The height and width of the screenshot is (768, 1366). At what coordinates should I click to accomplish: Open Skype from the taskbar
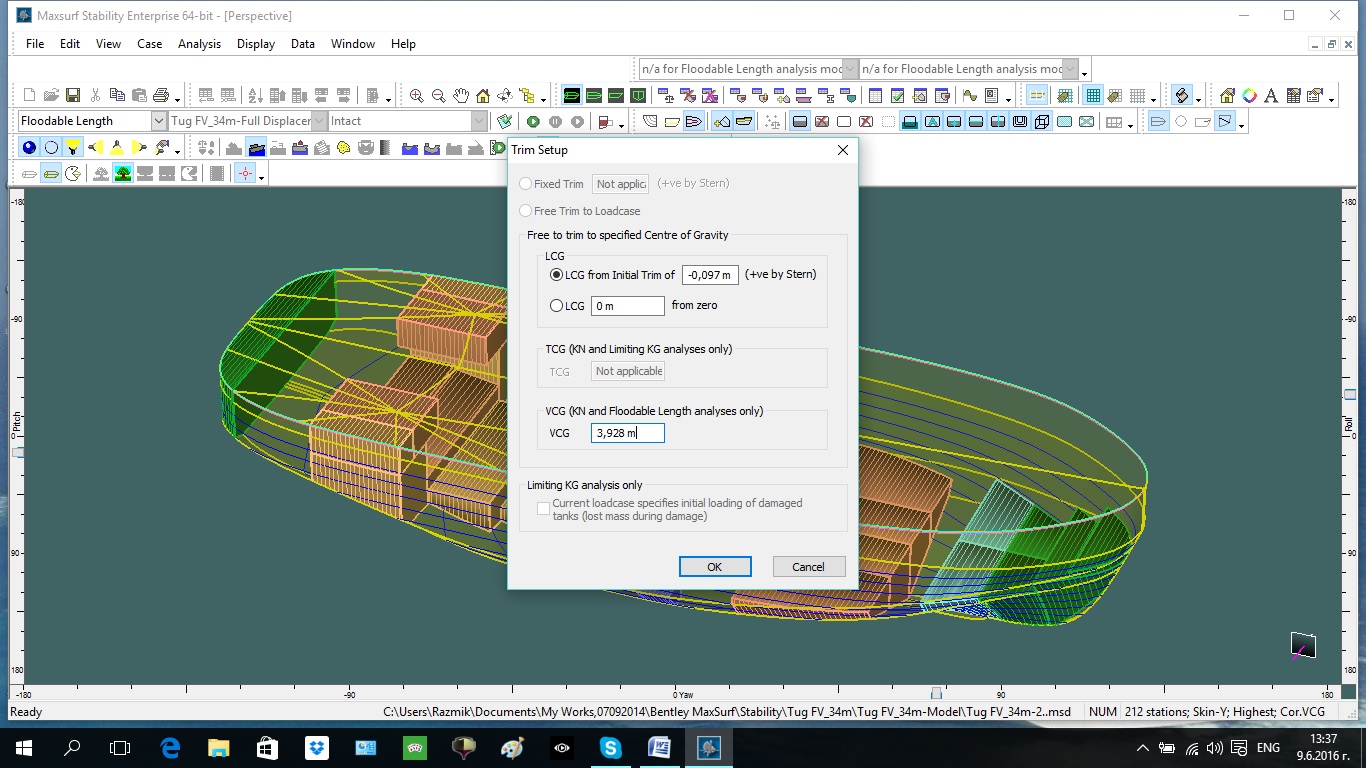point(610,747)
